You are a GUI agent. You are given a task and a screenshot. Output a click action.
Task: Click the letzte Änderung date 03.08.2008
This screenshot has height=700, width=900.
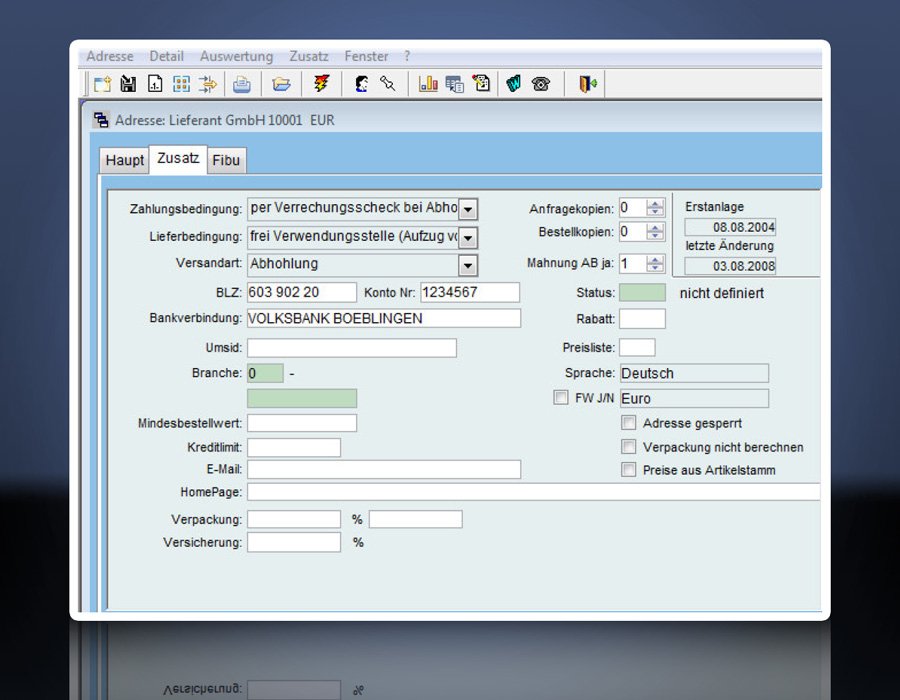point(730,266)
